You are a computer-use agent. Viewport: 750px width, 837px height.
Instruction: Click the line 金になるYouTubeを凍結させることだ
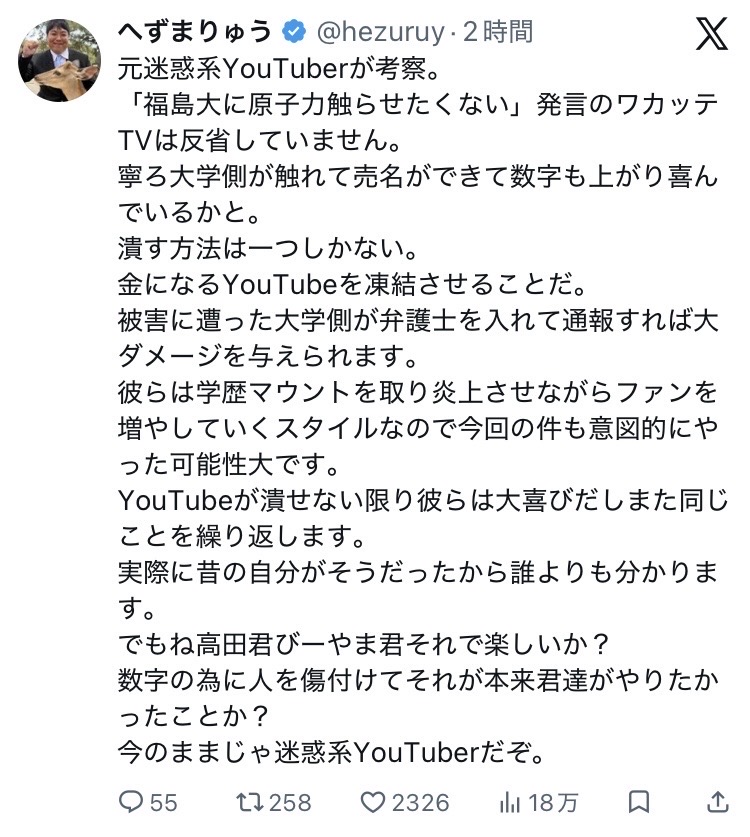point(352,284)
